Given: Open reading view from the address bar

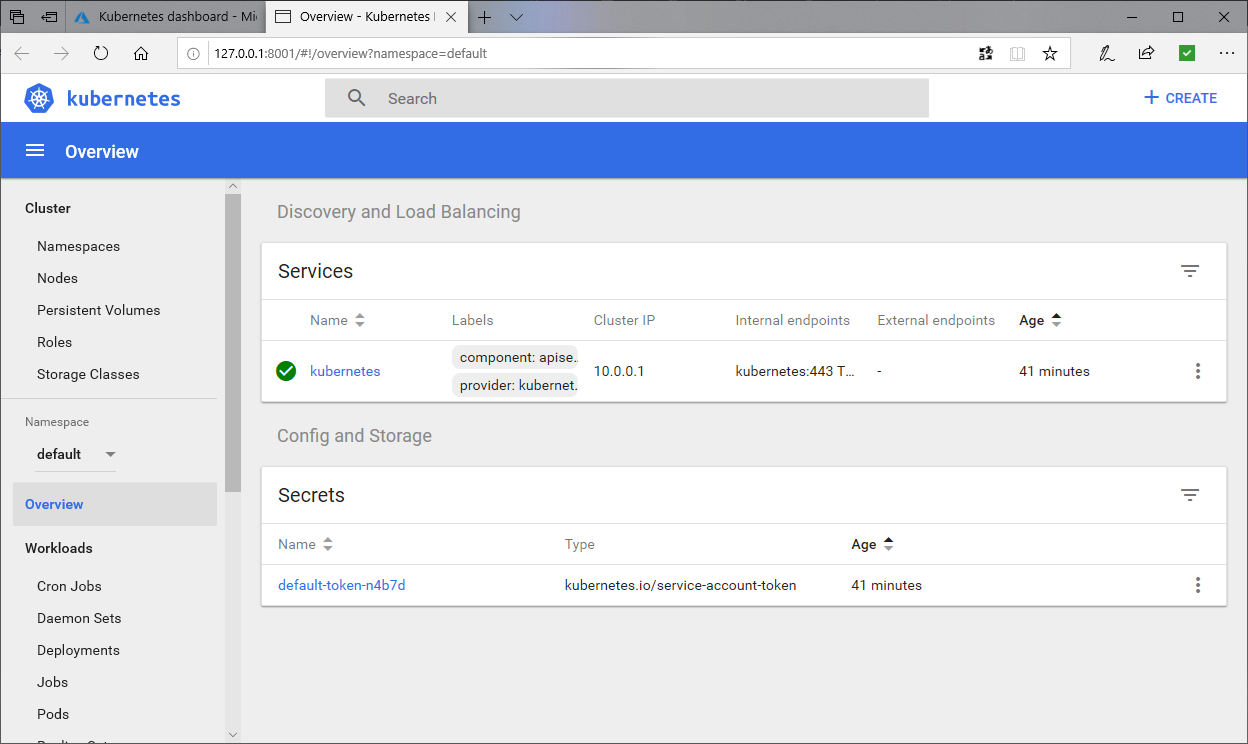Looking at the screenshot, I should (x=1018, y=53).
